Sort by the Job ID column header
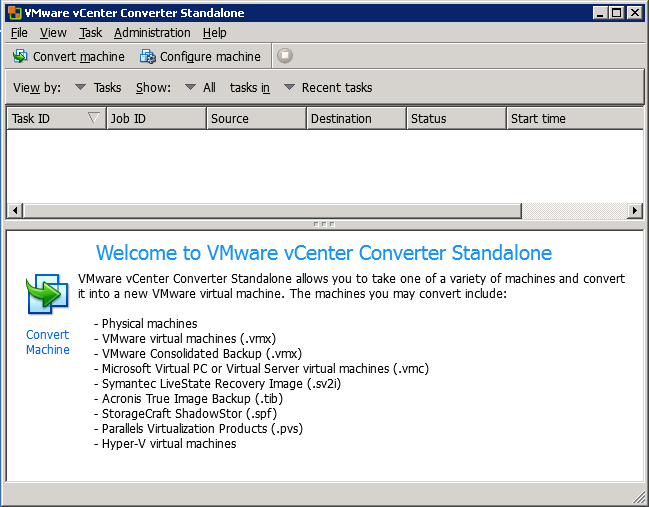Screen dimensions: 649x507 pyautogui.click(x=156, y=118)
